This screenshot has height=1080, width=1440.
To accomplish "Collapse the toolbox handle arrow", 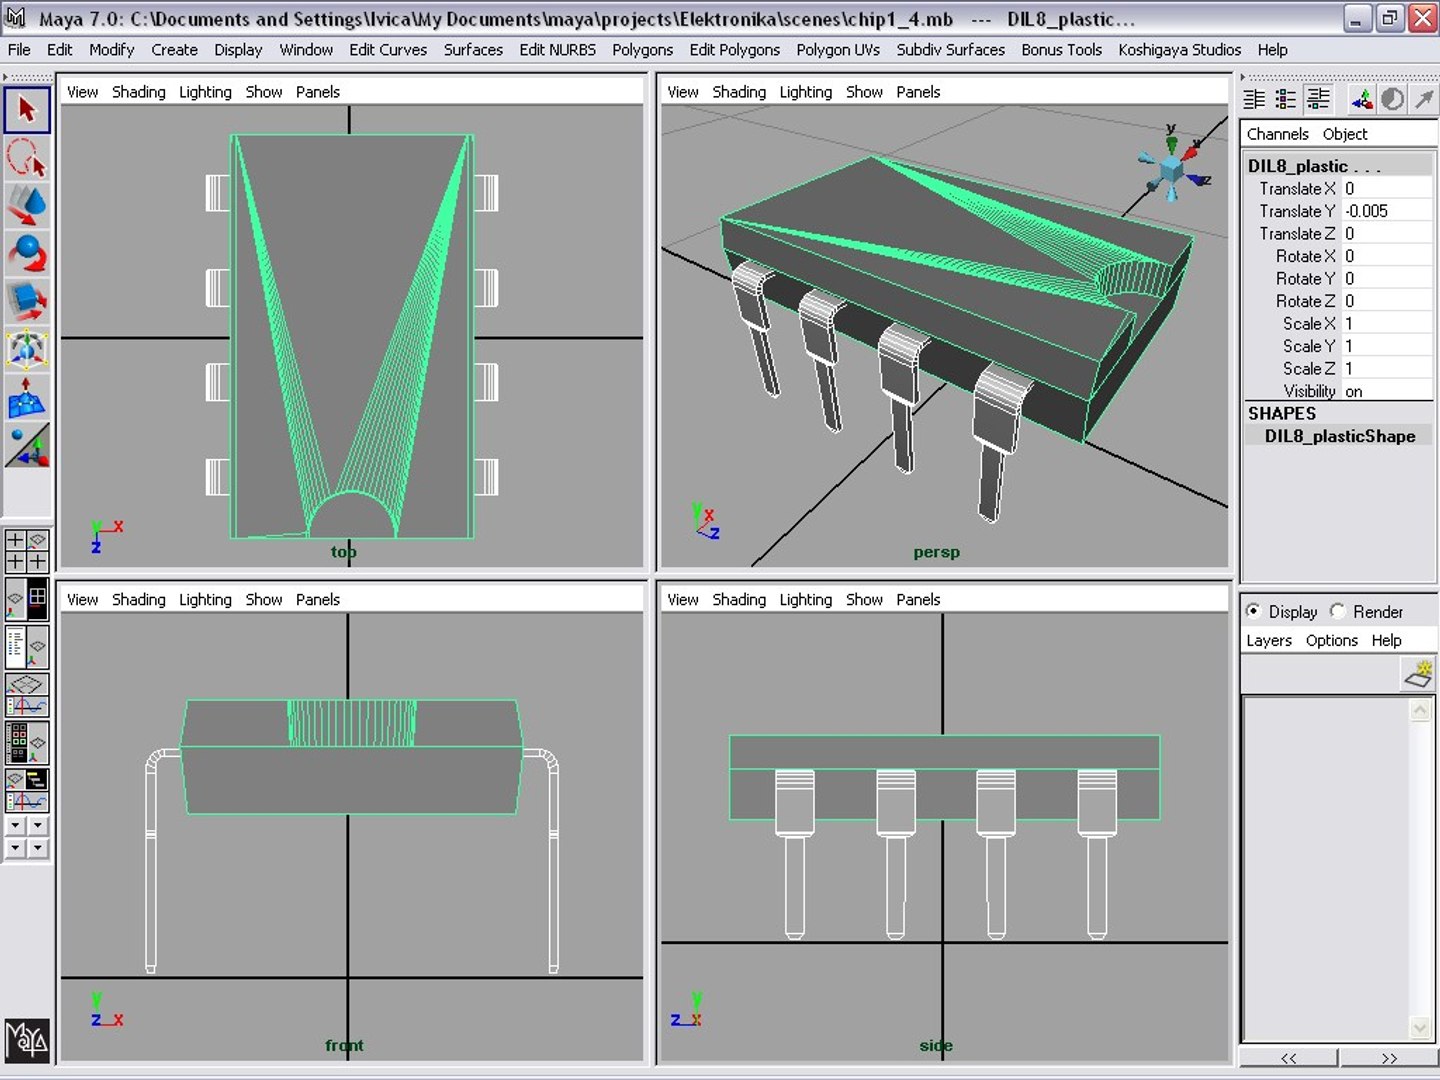I will 5,76.
